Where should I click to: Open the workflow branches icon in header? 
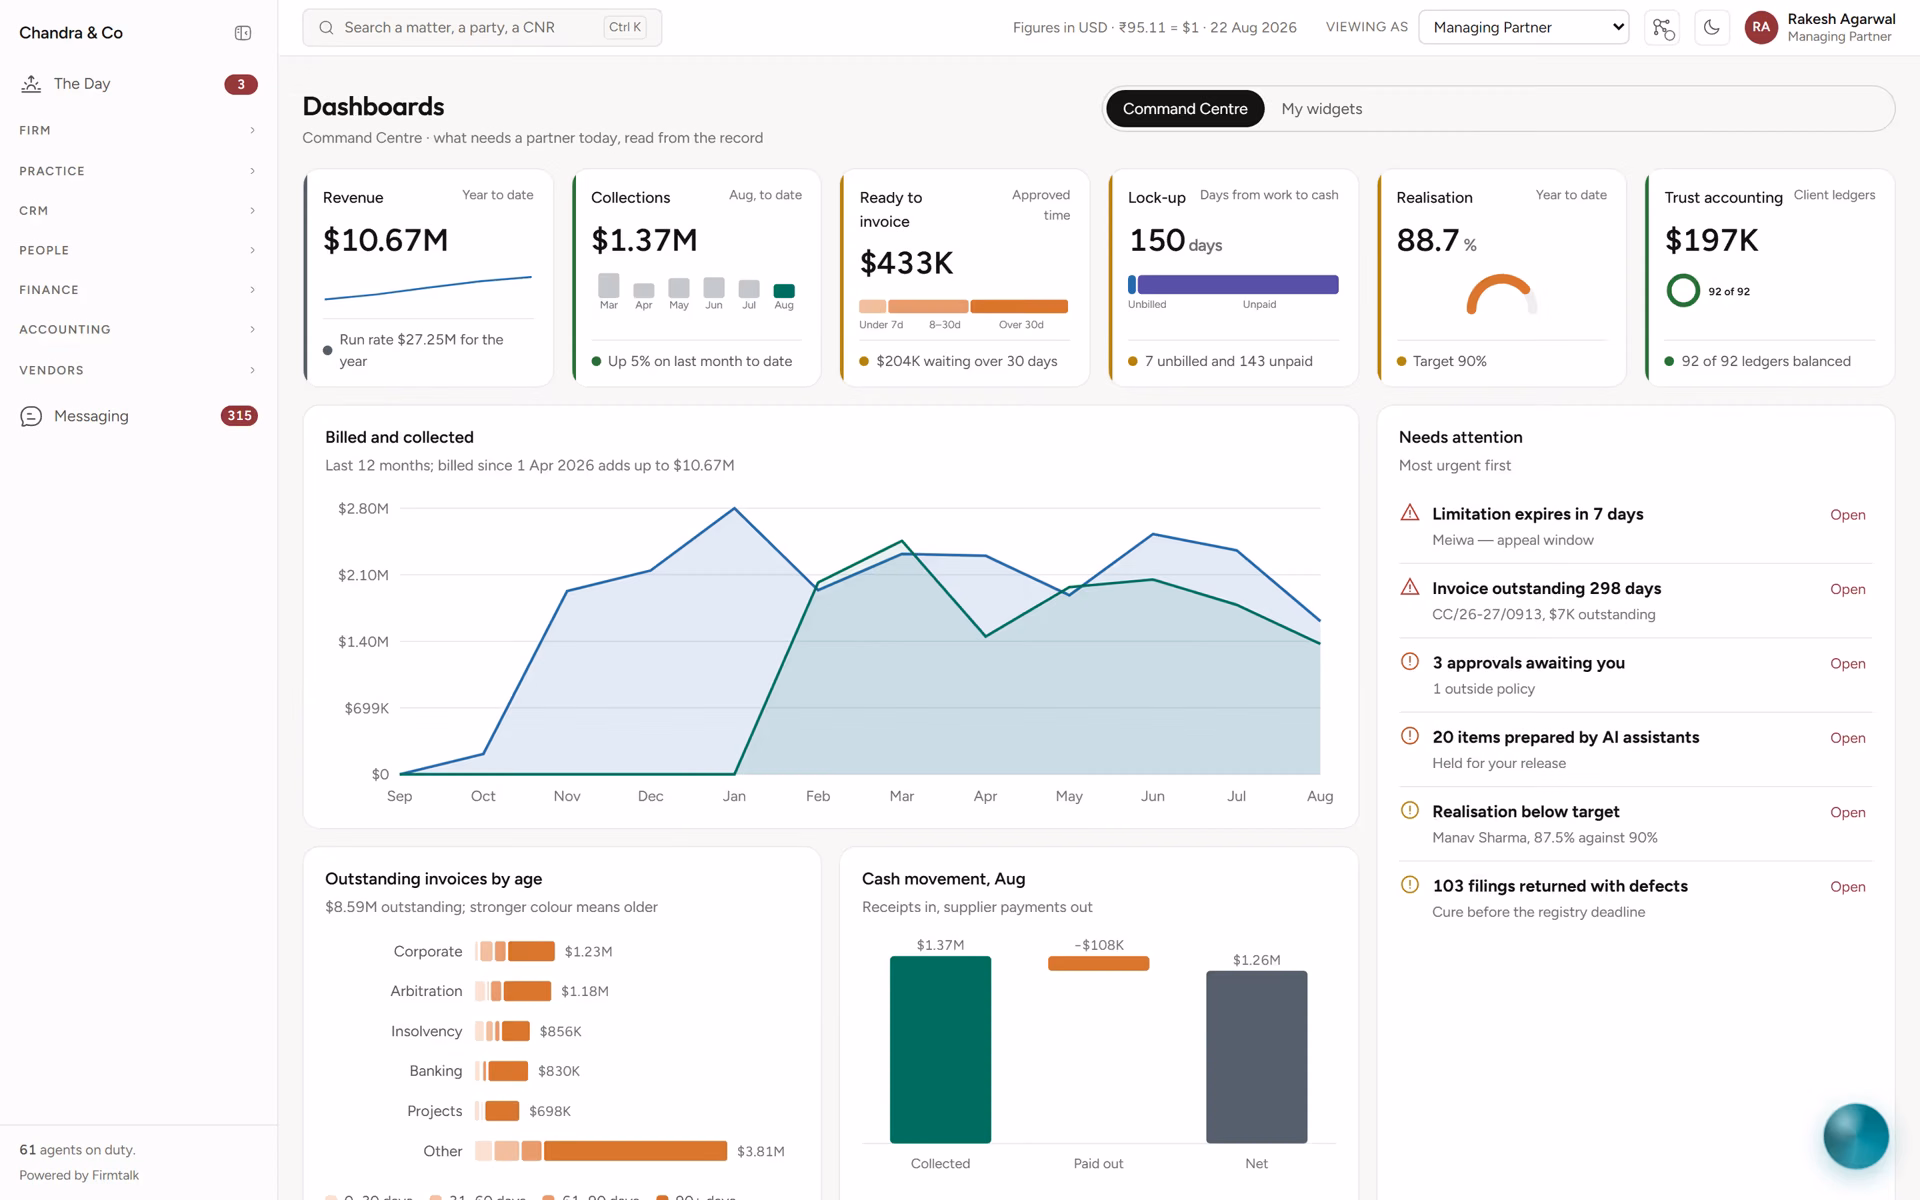coord(1663,28)
